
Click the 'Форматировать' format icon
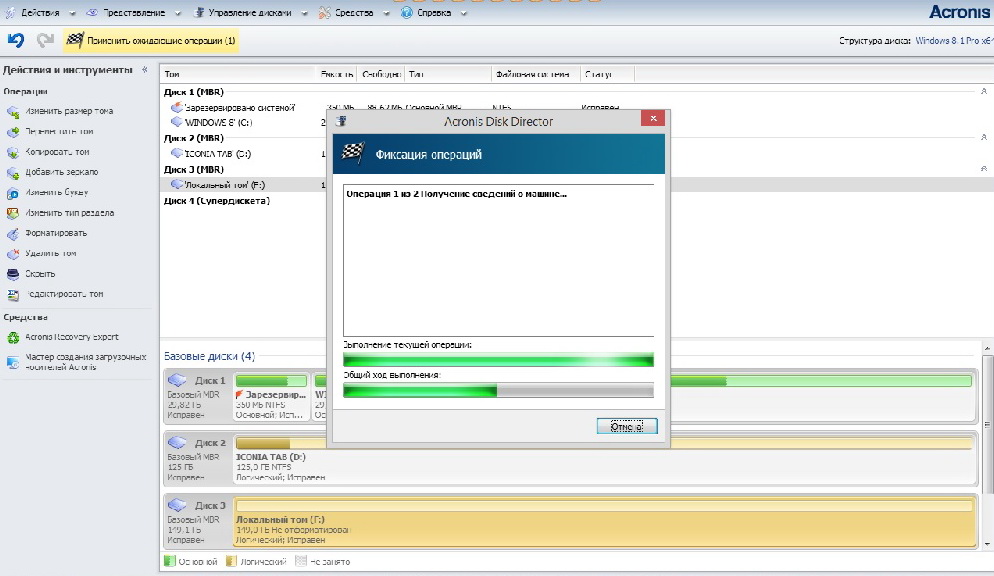[x=12, y=233]
